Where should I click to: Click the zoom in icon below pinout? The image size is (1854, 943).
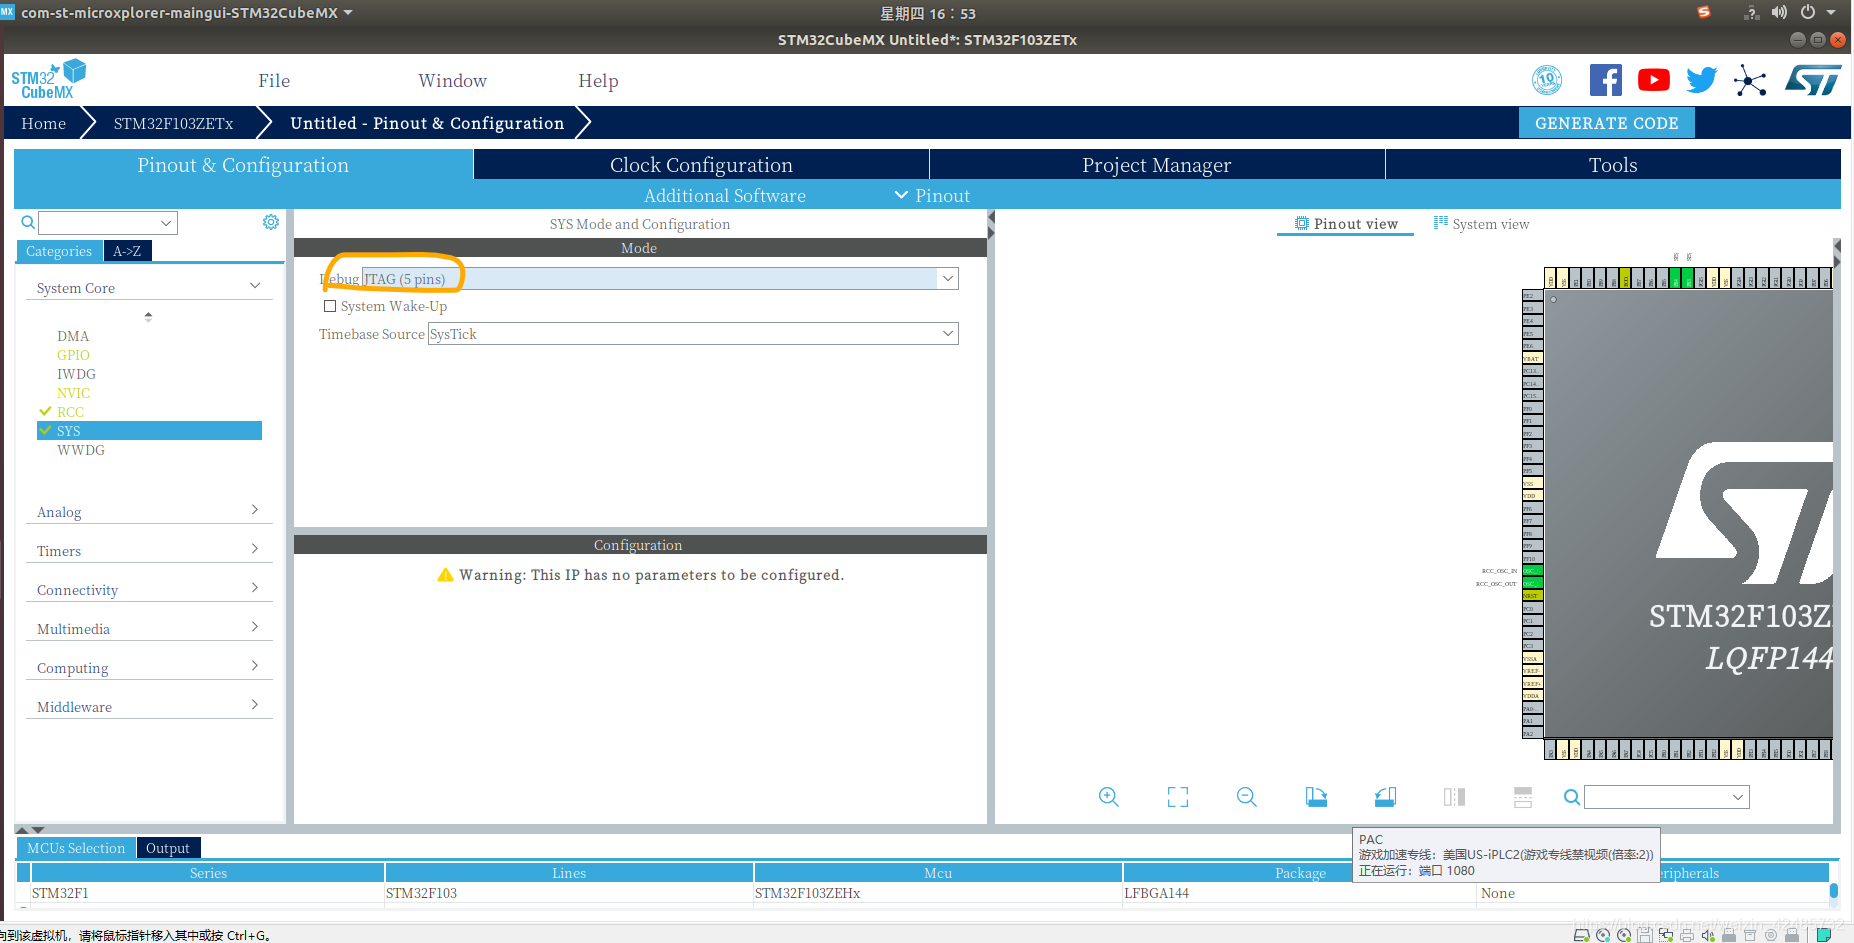(x=1108, y=797)
